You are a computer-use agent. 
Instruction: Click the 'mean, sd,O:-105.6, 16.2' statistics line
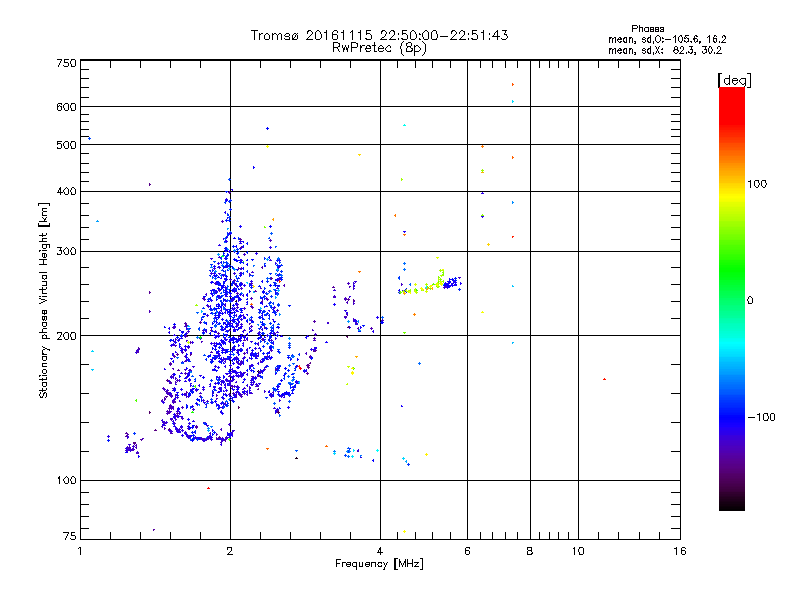[x=667, y=39]
